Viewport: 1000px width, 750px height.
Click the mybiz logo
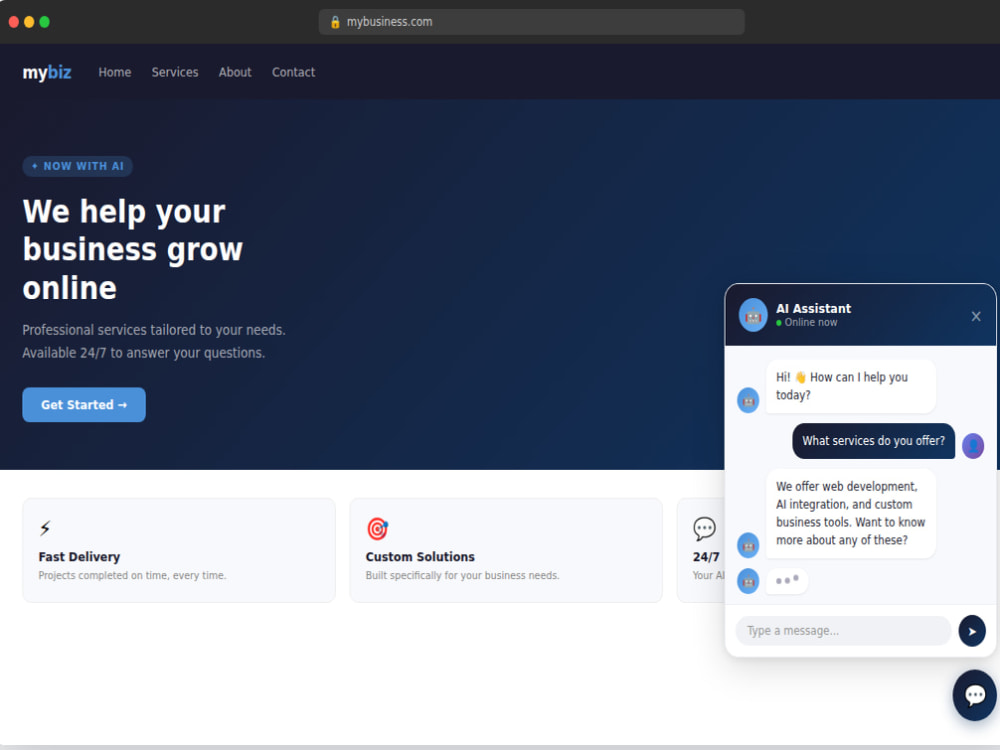tap(47, 72)
